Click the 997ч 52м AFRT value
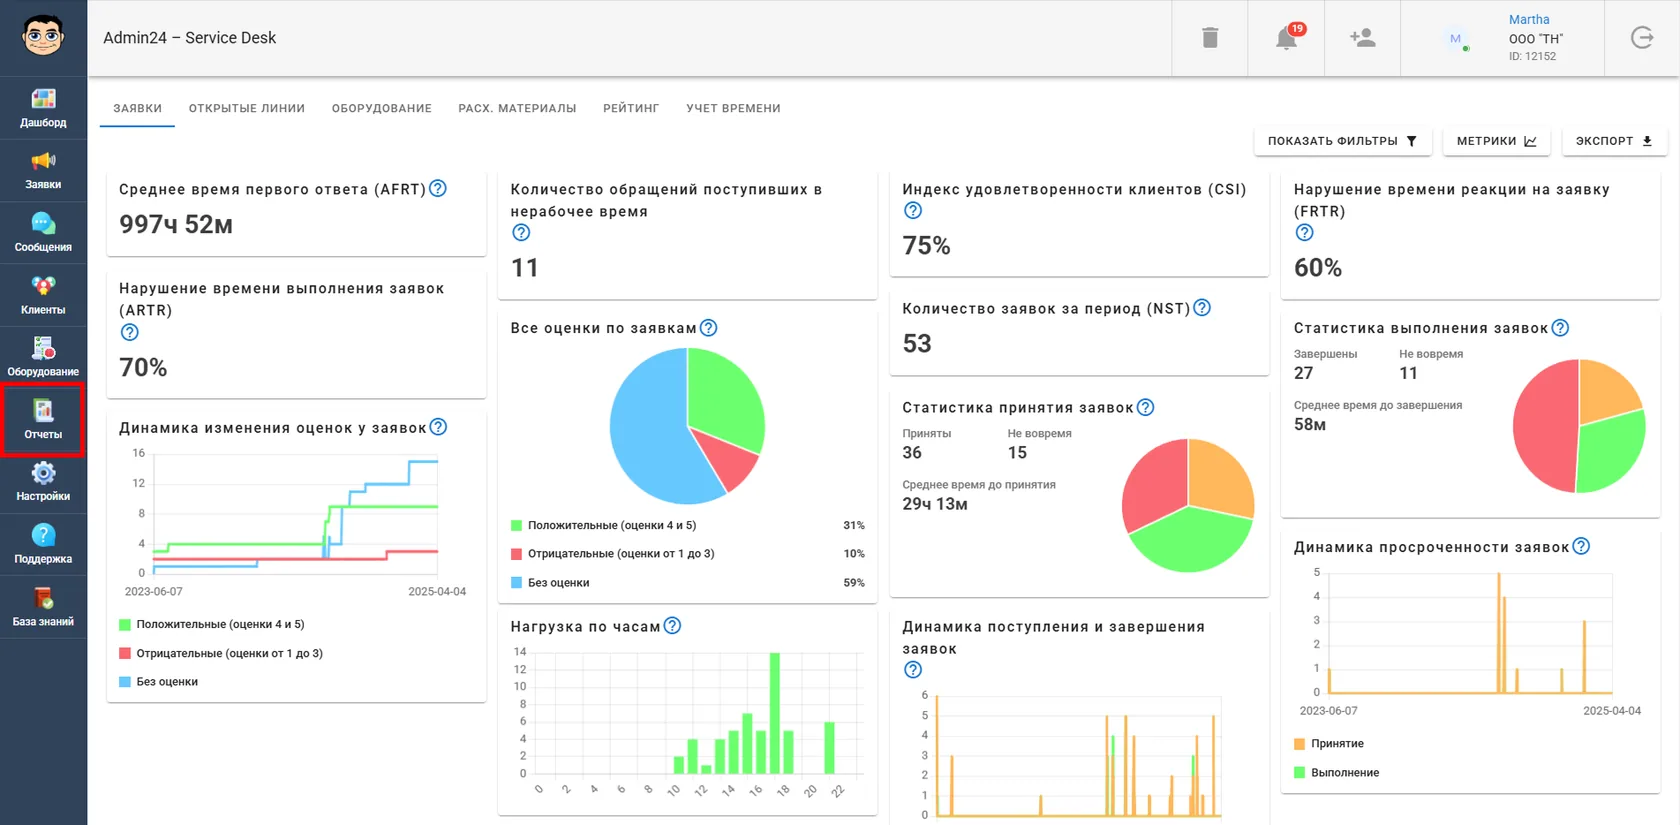This screenshot has width=1680, height=825. pyautogui.click(x=176, y=224)
